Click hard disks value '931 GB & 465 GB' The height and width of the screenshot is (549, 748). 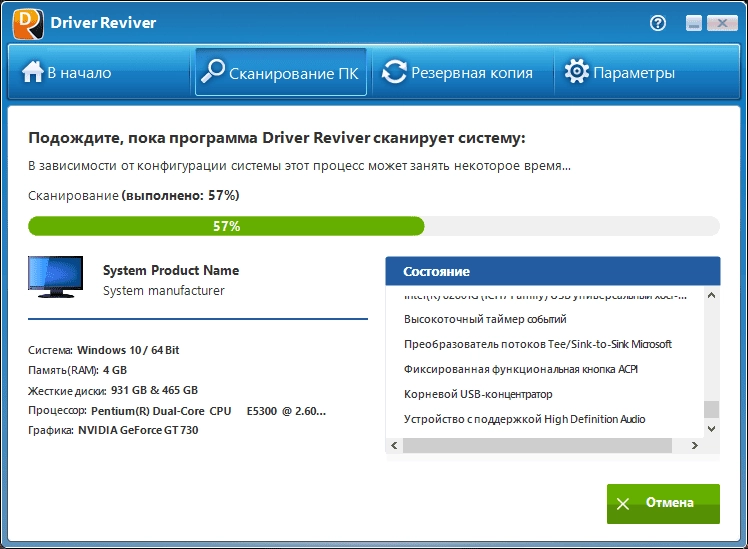(155, 390)
